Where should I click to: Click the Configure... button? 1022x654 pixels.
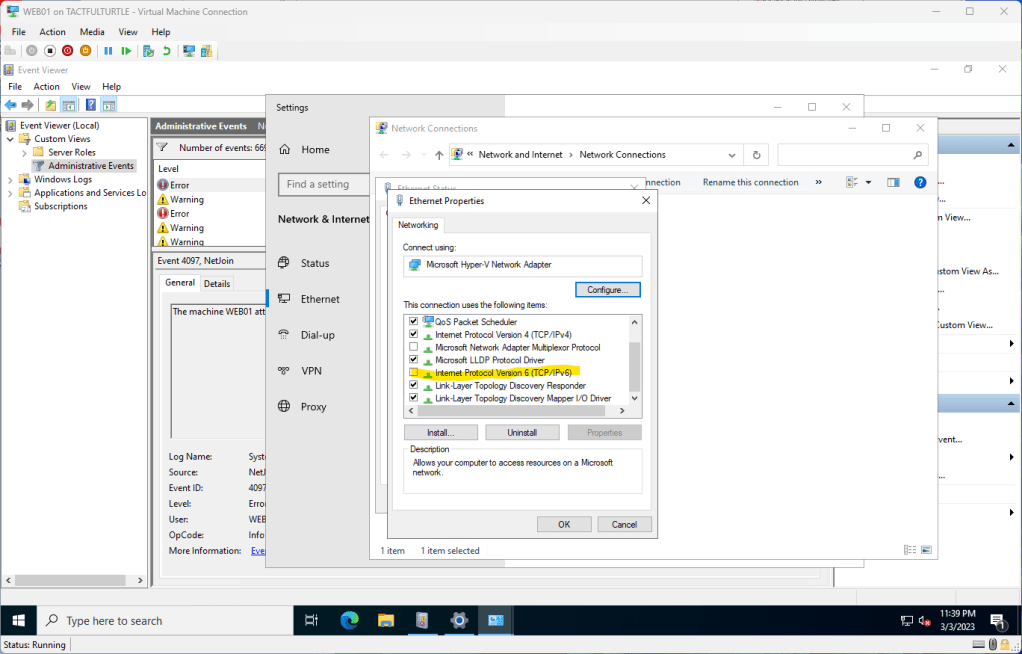coord(607,290)
